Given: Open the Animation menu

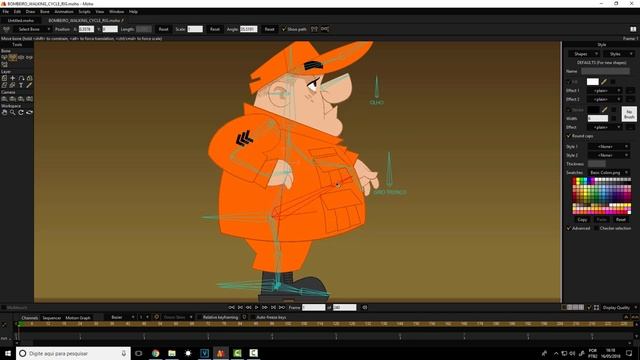Looking at the screenshot, I should [64, 12].
